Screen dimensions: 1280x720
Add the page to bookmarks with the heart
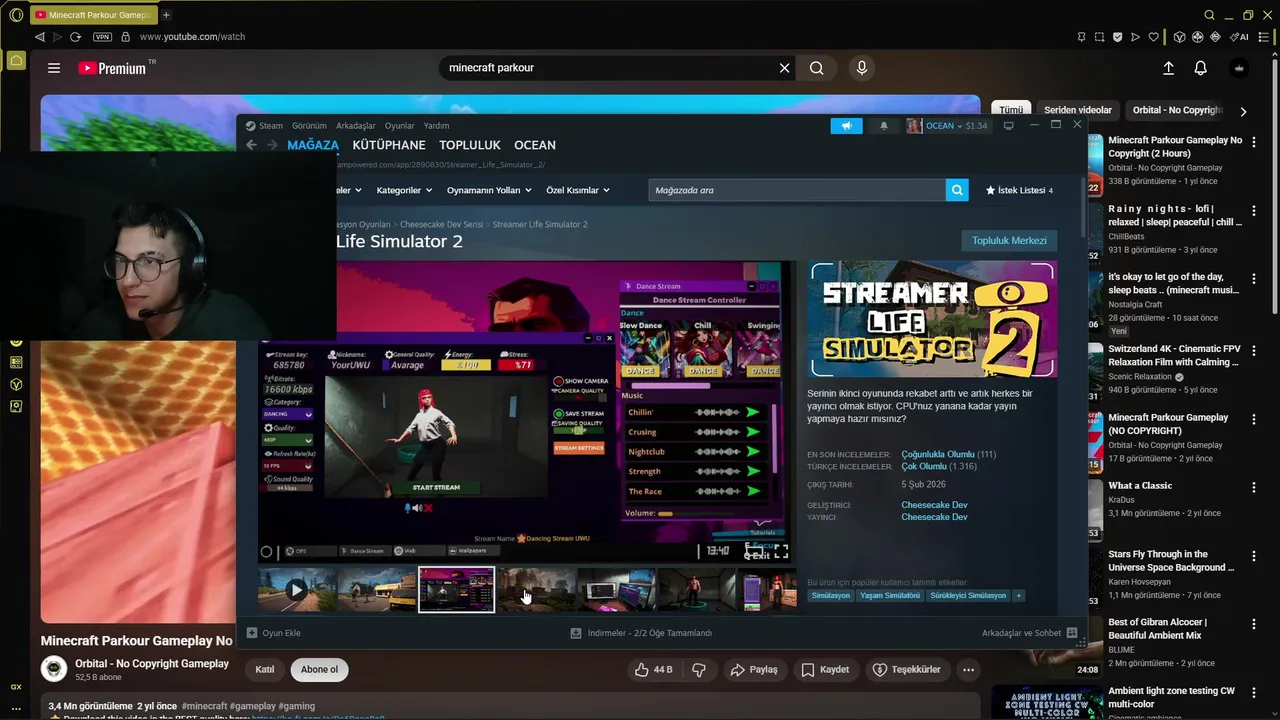pyautogui.click(x=1153, y=37)
